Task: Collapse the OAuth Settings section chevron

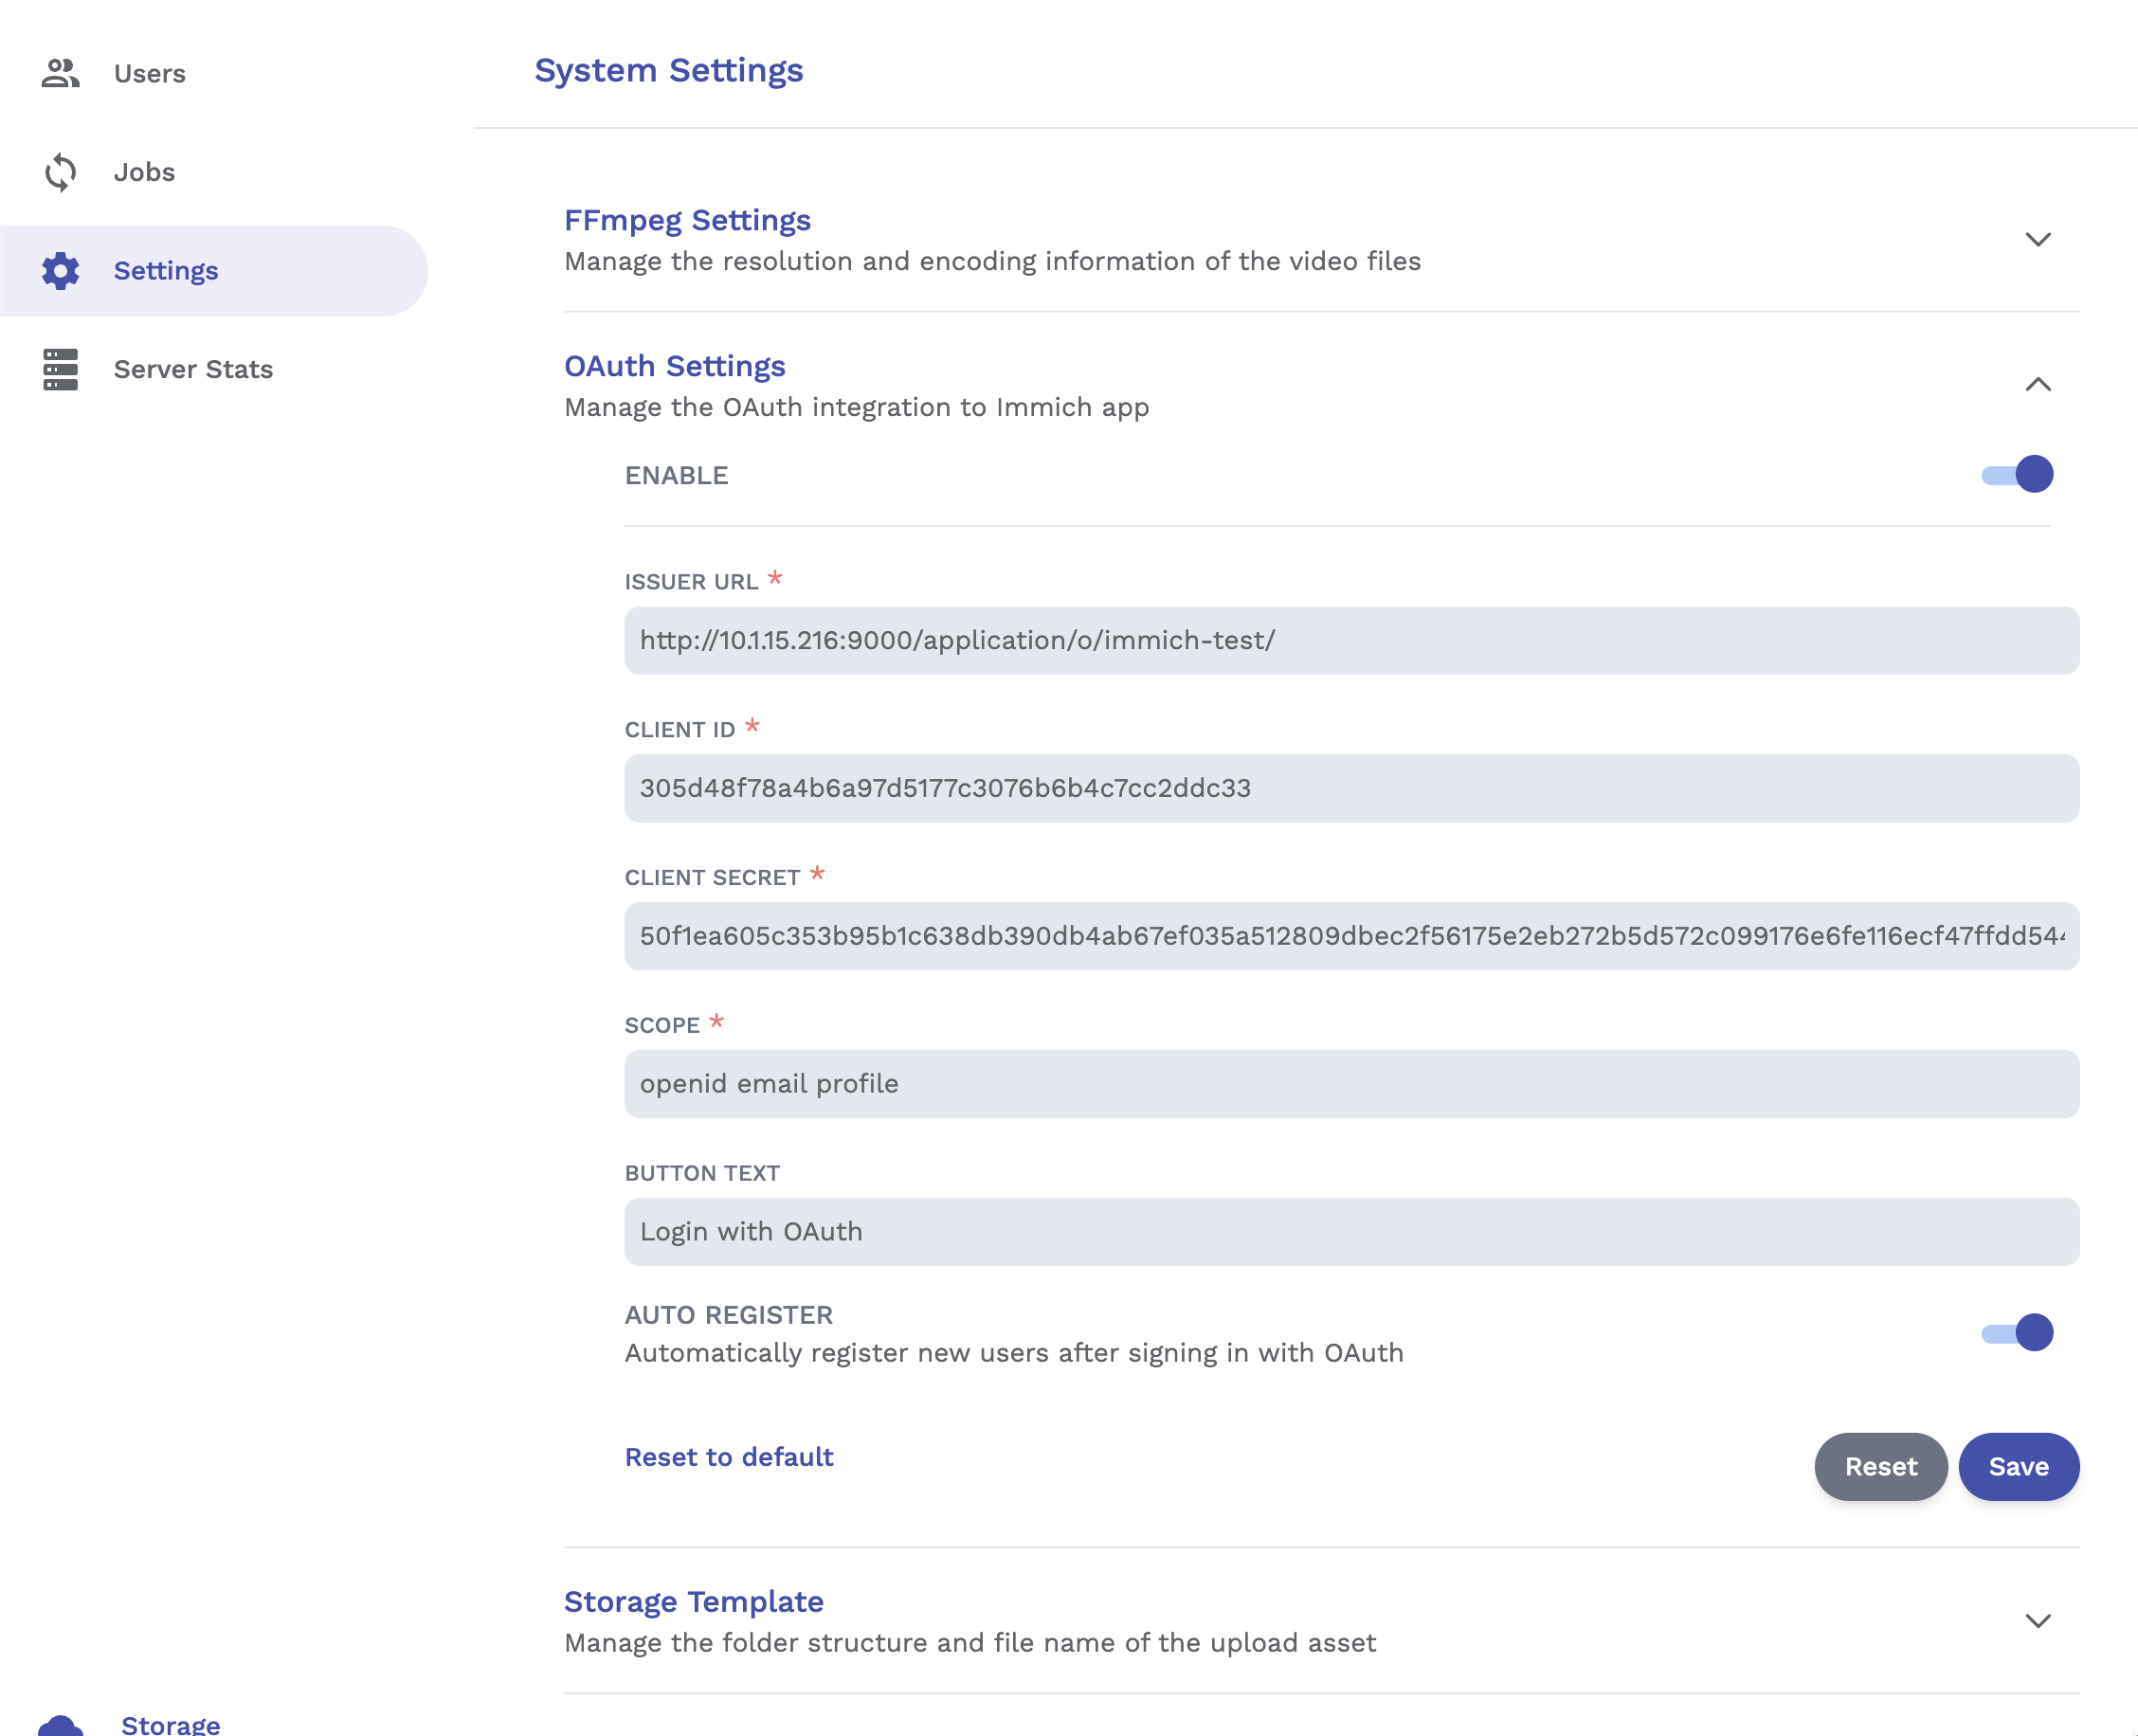Action: pos(2037,385)
